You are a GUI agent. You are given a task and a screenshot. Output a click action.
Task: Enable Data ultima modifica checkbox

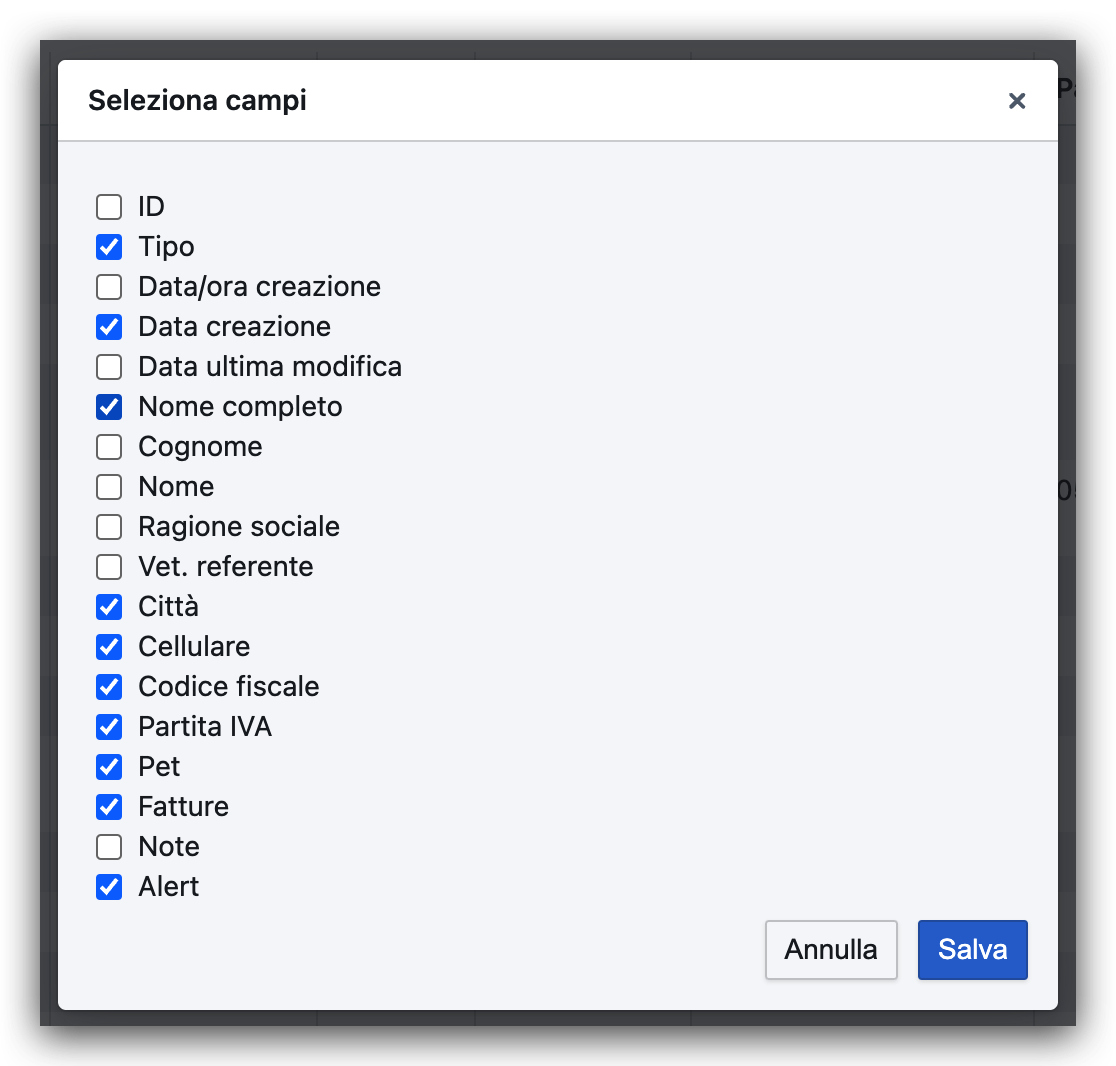[x=109, y=367]
